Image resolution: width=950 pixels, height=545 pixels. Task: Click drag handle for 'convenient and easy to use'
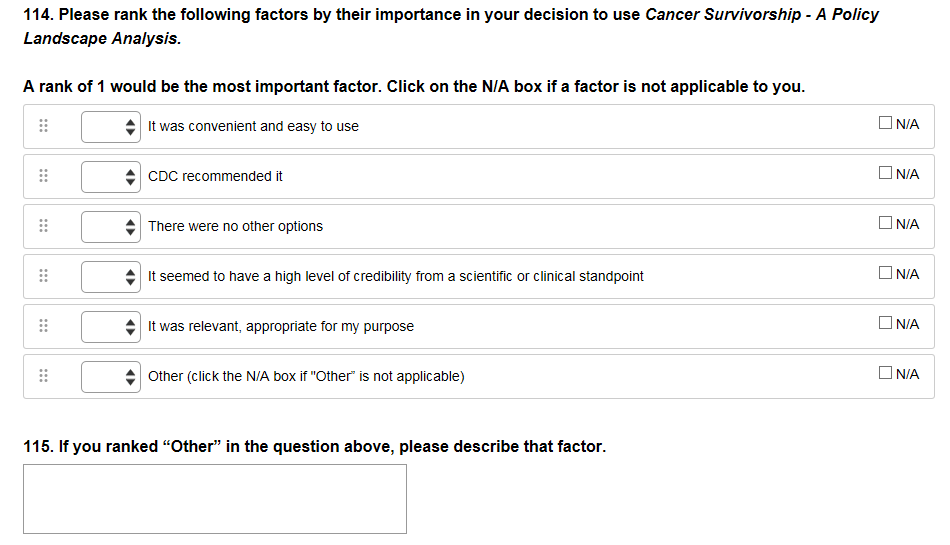pos(44,126)
